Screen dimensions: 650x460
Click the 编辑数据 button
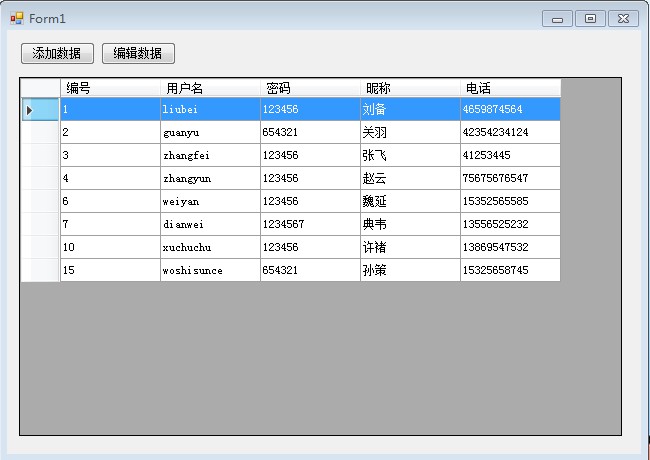tap(138, 53)
